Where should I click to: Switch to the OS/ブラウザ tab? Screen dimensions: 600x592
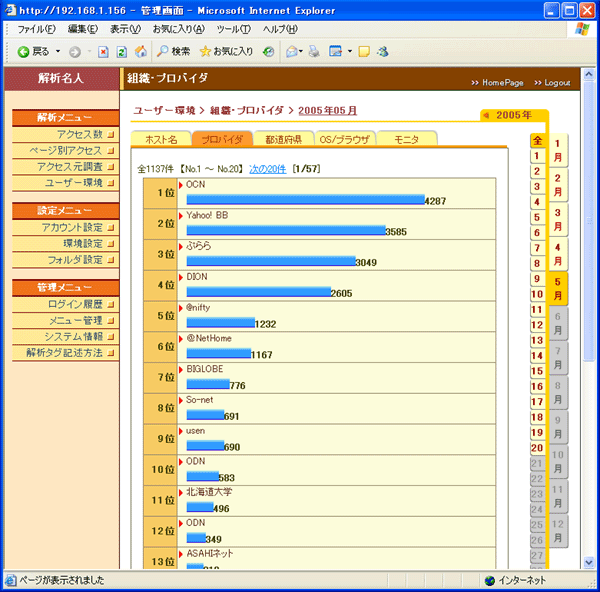pos(345,139)
